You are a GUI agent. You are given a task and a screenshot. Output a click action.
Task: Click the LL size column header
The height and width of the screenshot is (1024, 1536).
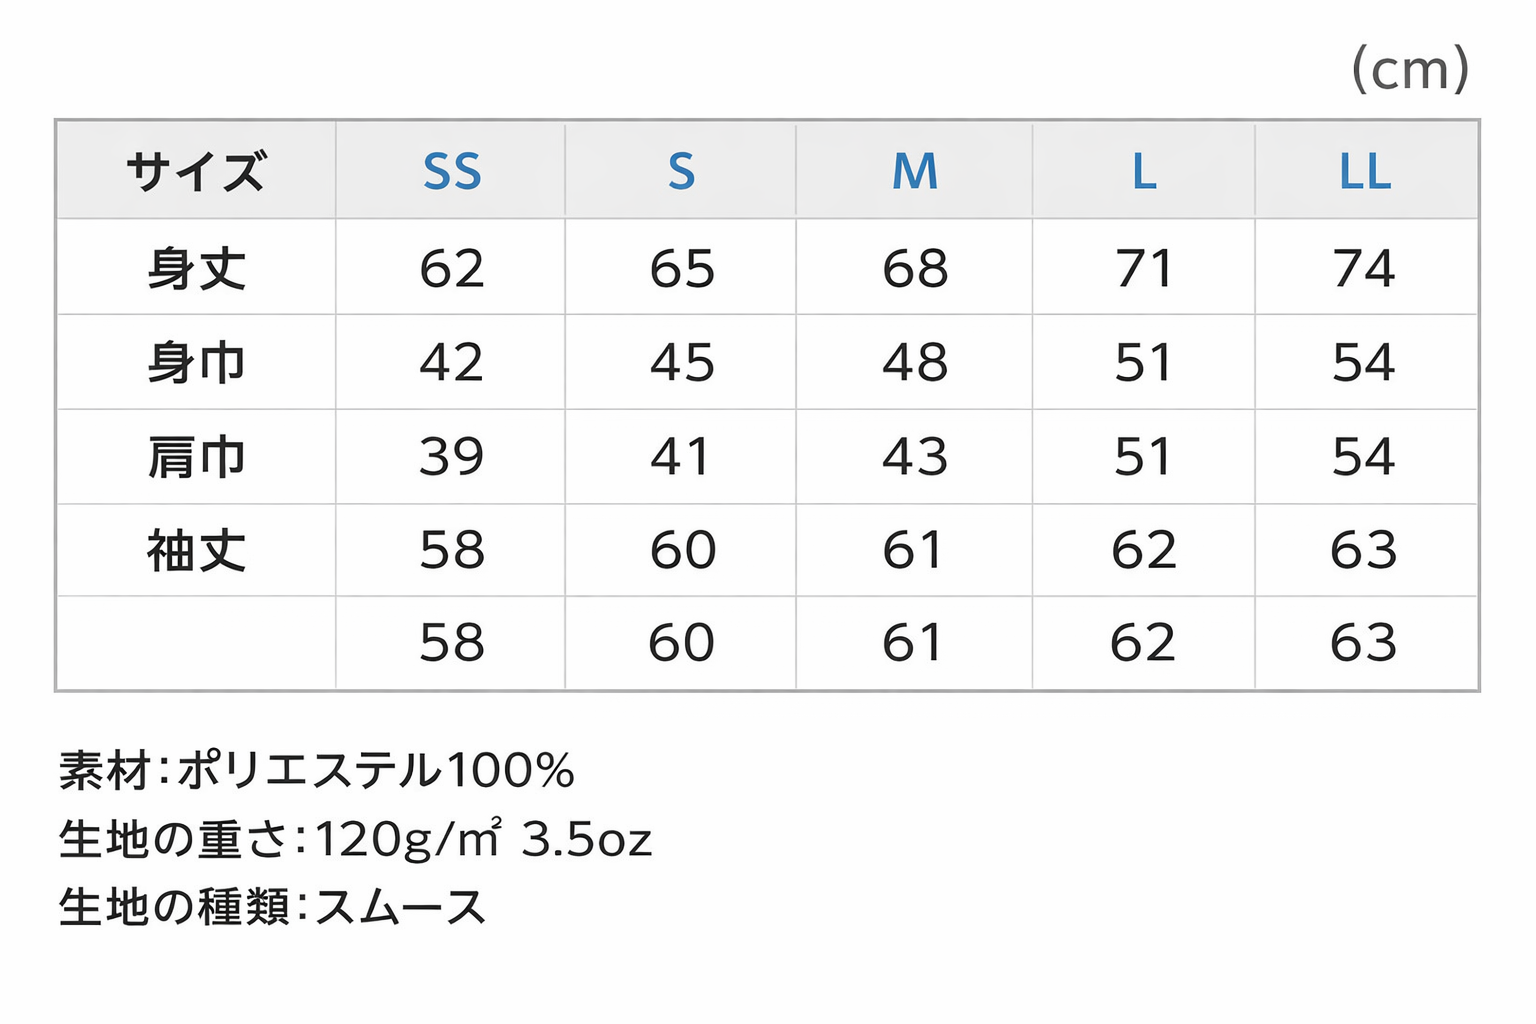[x=1365, y=172]
